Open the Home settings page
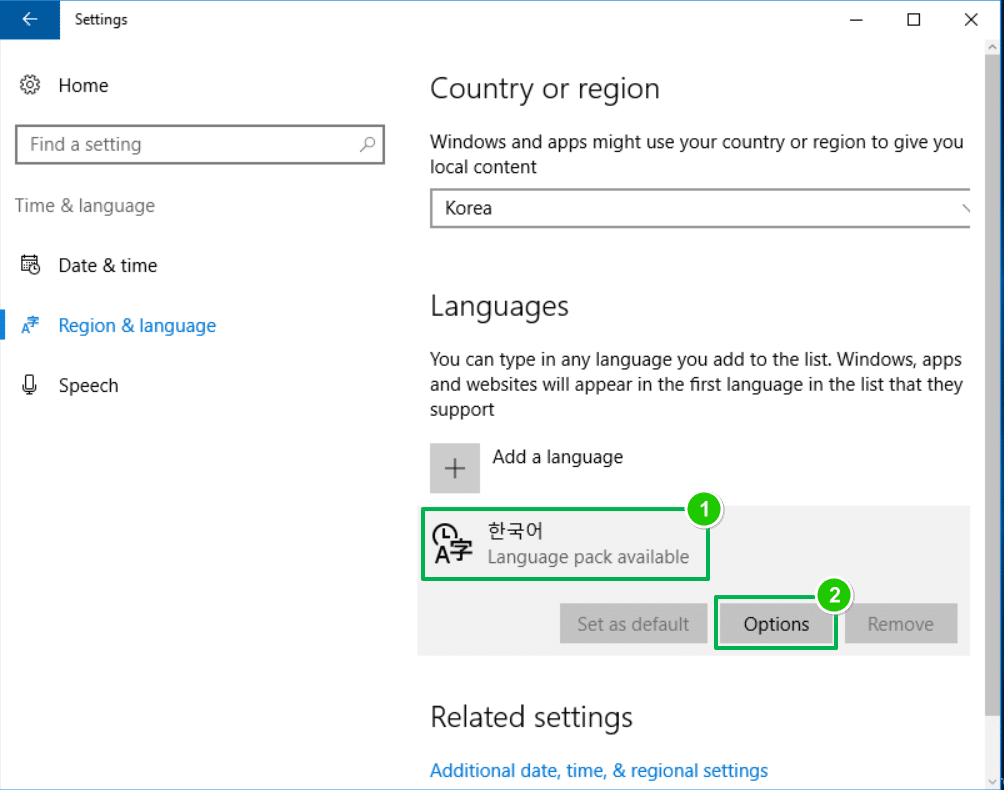1004x790 pixels. [x=83, y=86]
